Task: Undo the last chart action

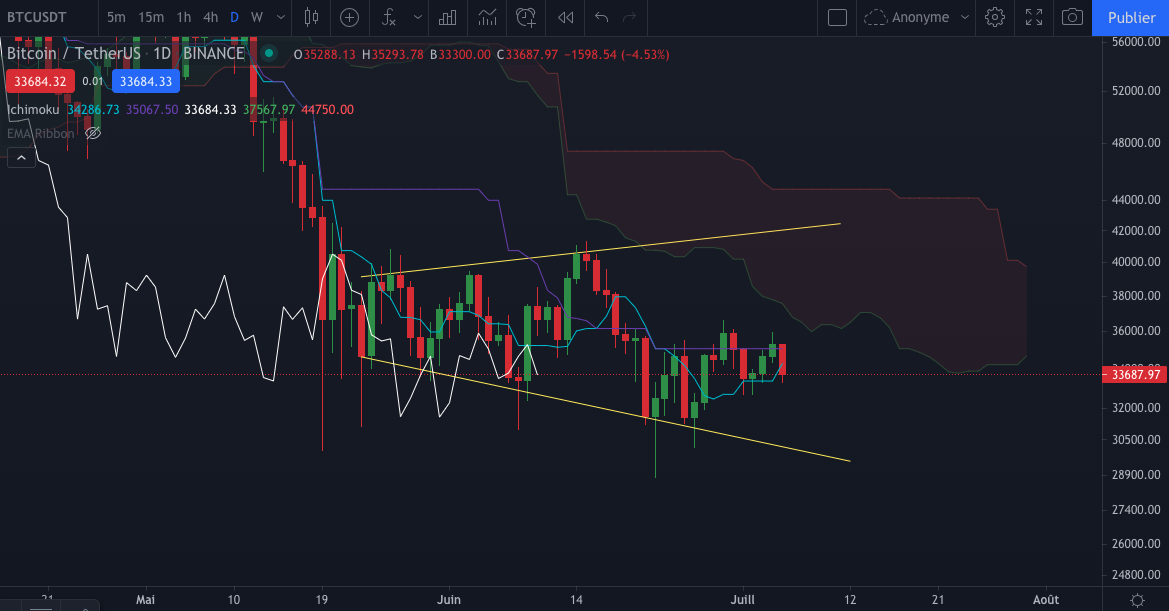Action: tap(600, 18)
